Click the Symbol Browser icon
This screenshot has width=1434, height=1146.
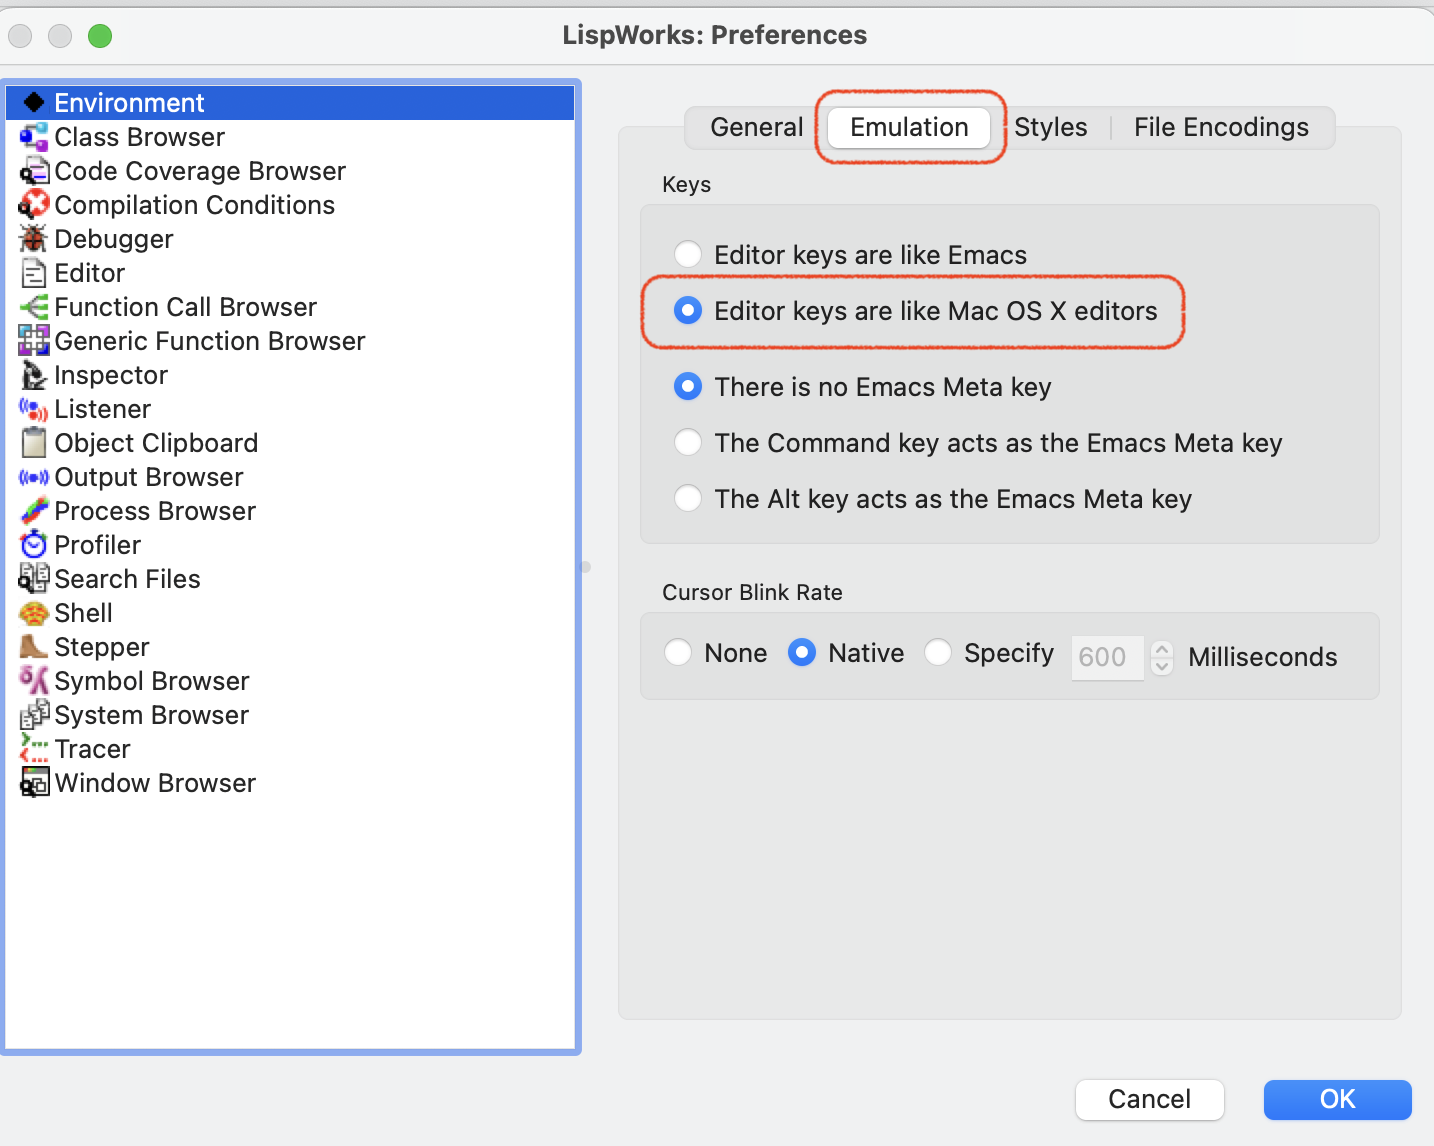click(34, 680)
